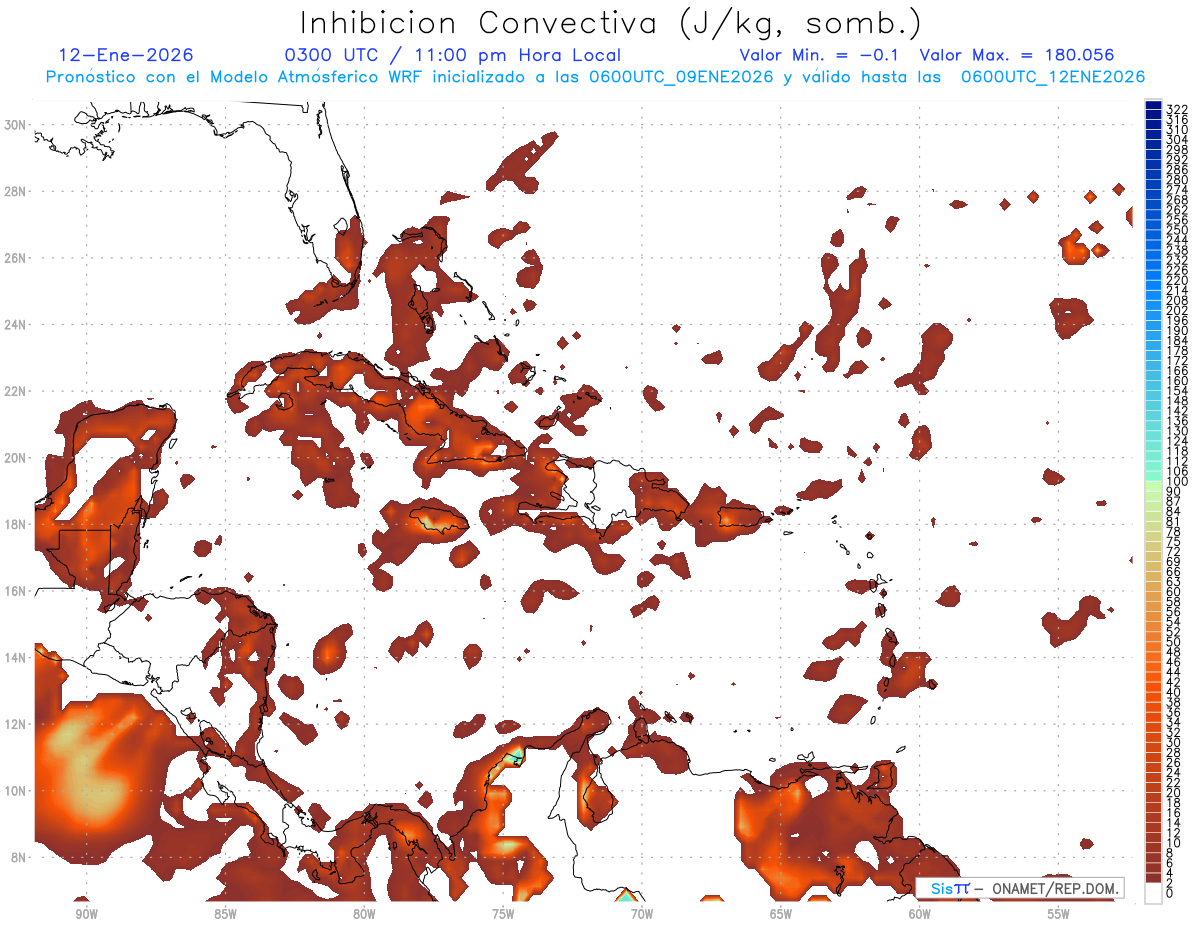
Task: Click the '10N' latitude label
Action: click(15, 791)
